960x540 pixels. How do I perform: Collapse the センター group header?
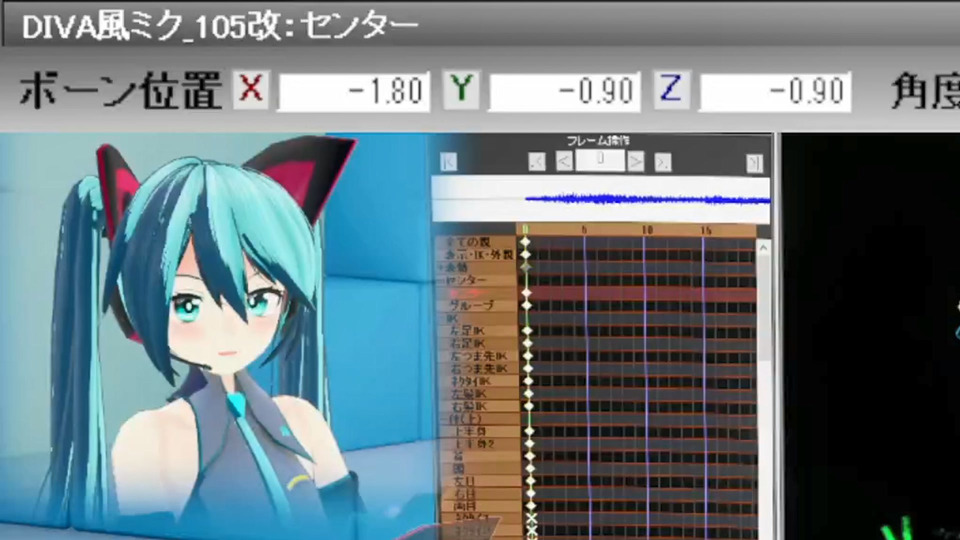click(443, 280)
